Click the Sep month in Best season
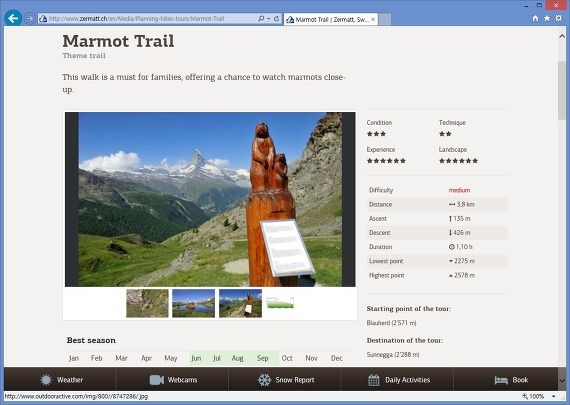The image size is (570, 405). point(262,358)
